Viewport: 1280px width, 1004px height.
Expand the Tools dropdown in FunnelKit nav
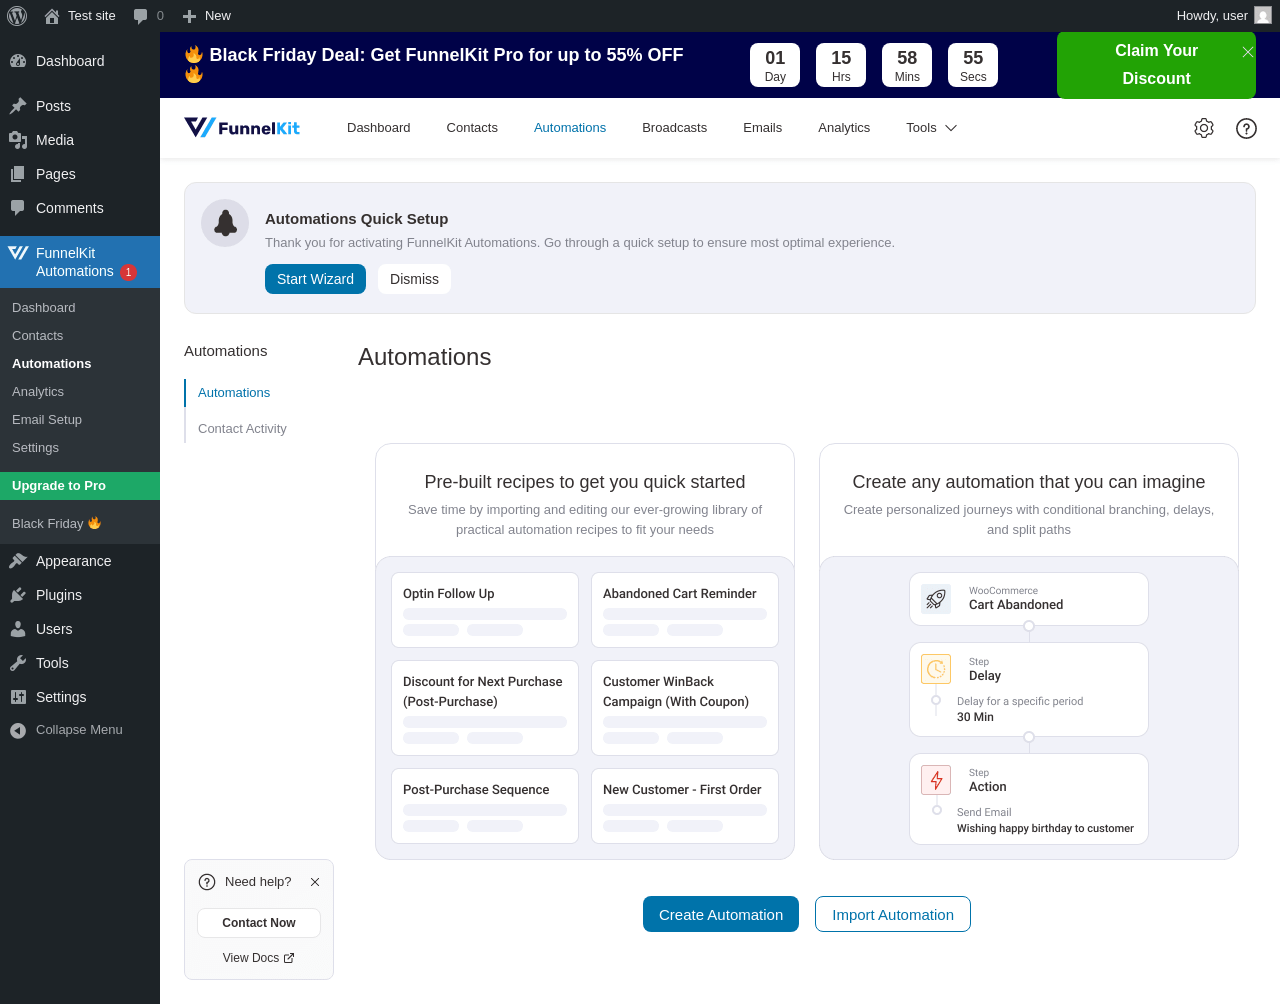tap(932, 128)
